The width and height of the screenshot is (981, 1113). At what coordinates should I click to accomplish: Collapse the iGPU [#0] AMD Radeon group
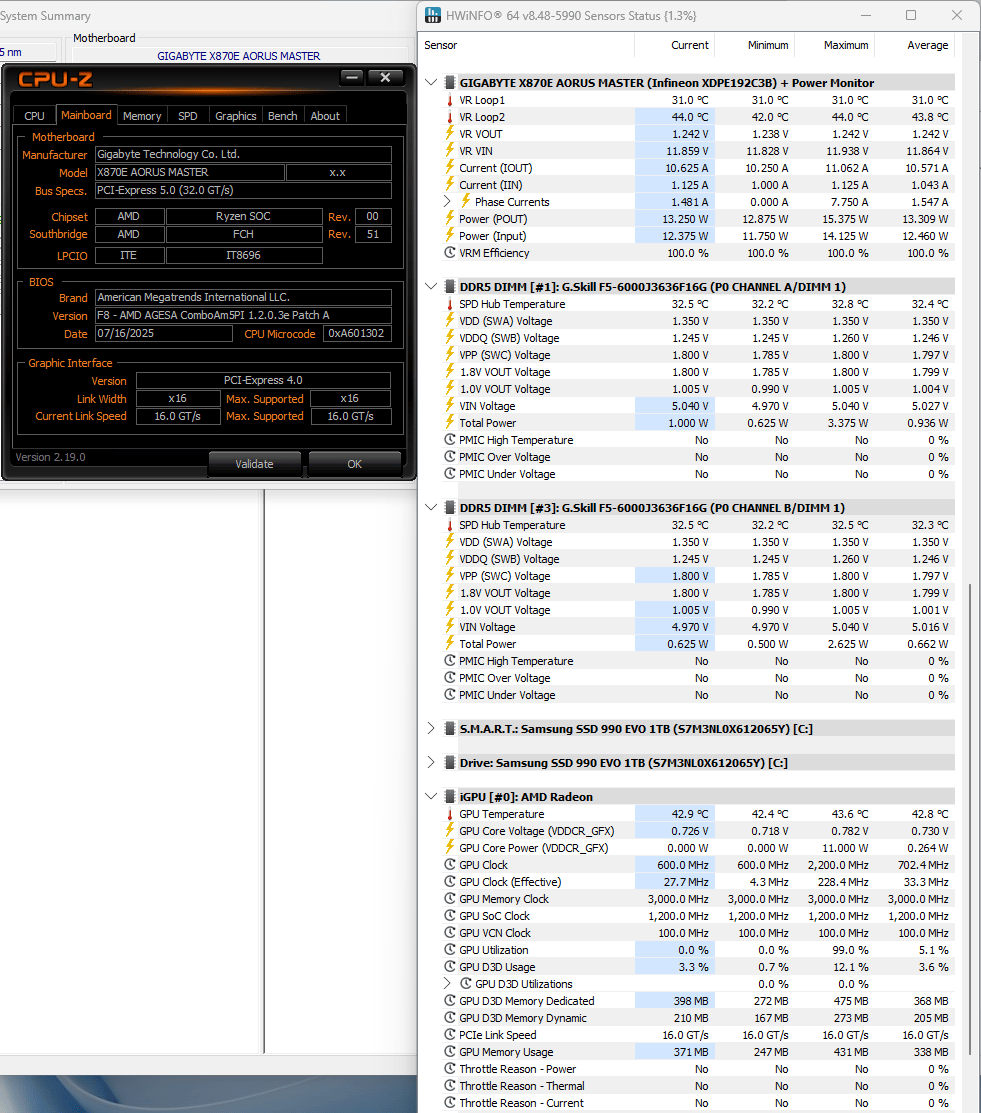(x=430, y=796)
